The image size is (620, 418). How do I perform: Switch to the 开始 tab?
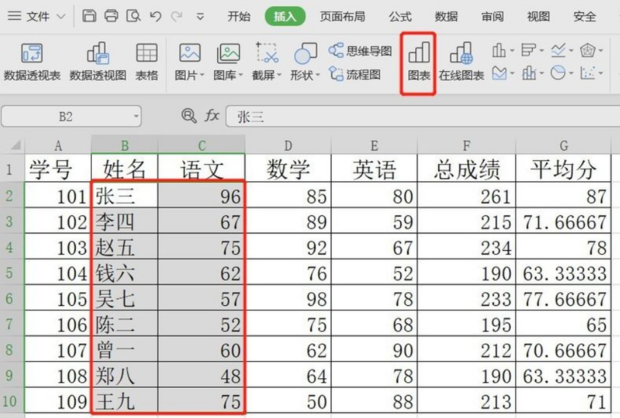(239, 16)
